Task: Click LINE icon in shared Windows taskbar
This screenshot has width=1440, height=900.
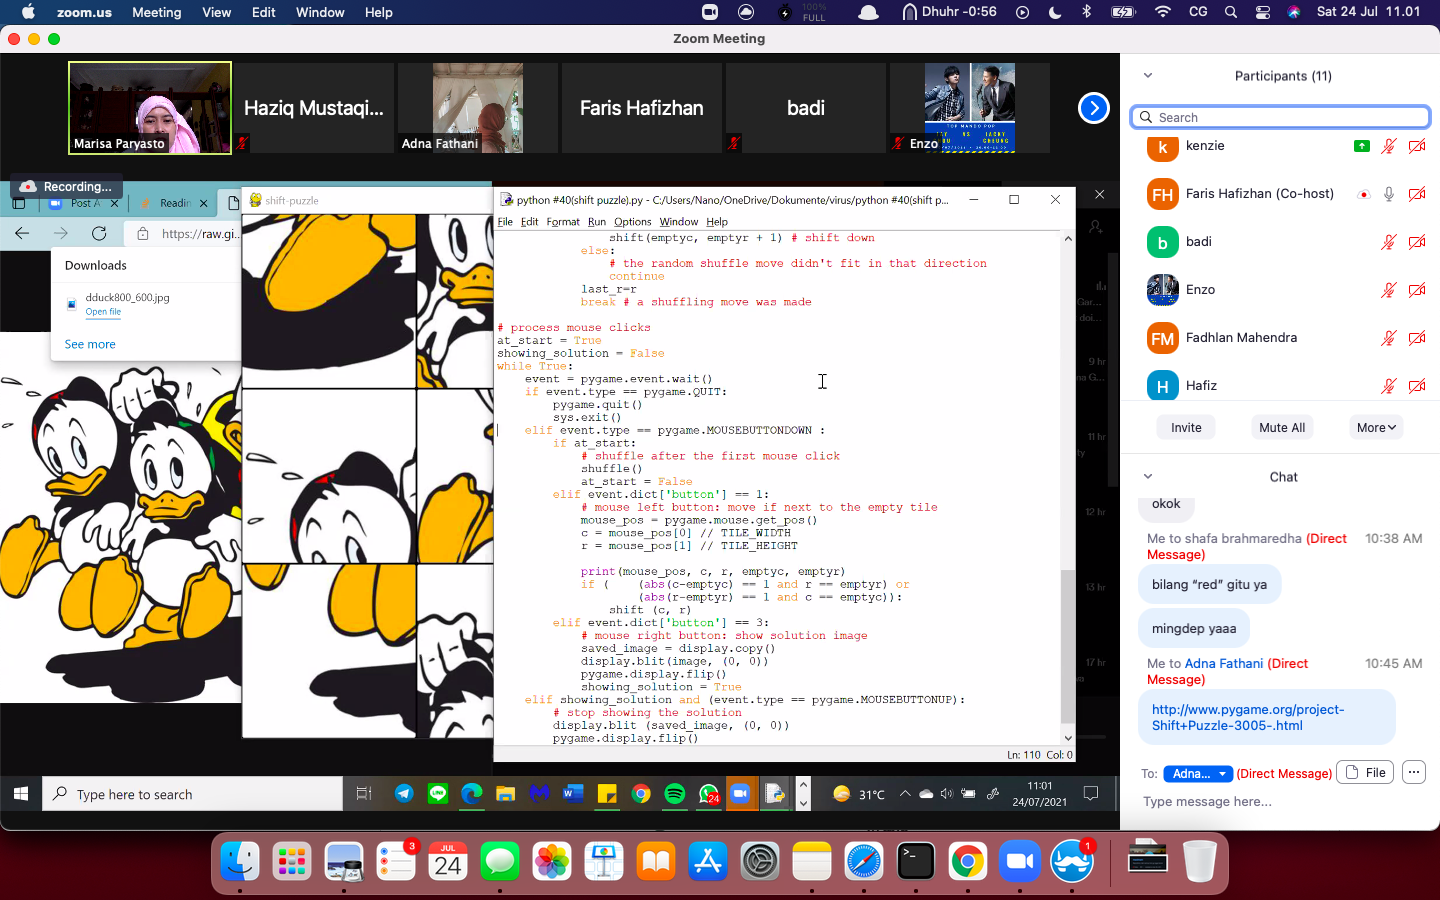Action: tap(438, 794)
